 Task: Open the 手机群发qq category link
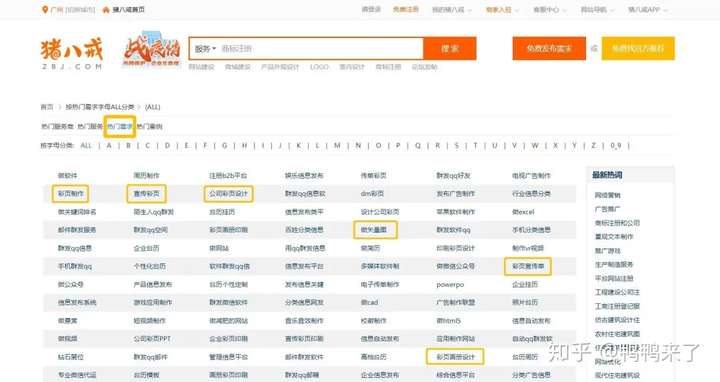75,266
